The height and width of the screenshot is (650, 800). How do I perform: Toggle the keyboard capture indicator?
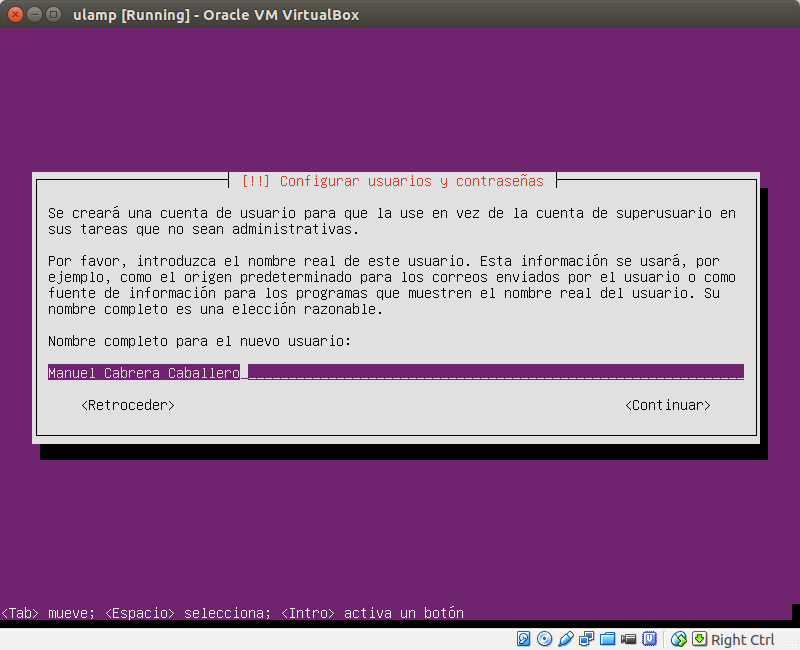click(x=700, y=639)
